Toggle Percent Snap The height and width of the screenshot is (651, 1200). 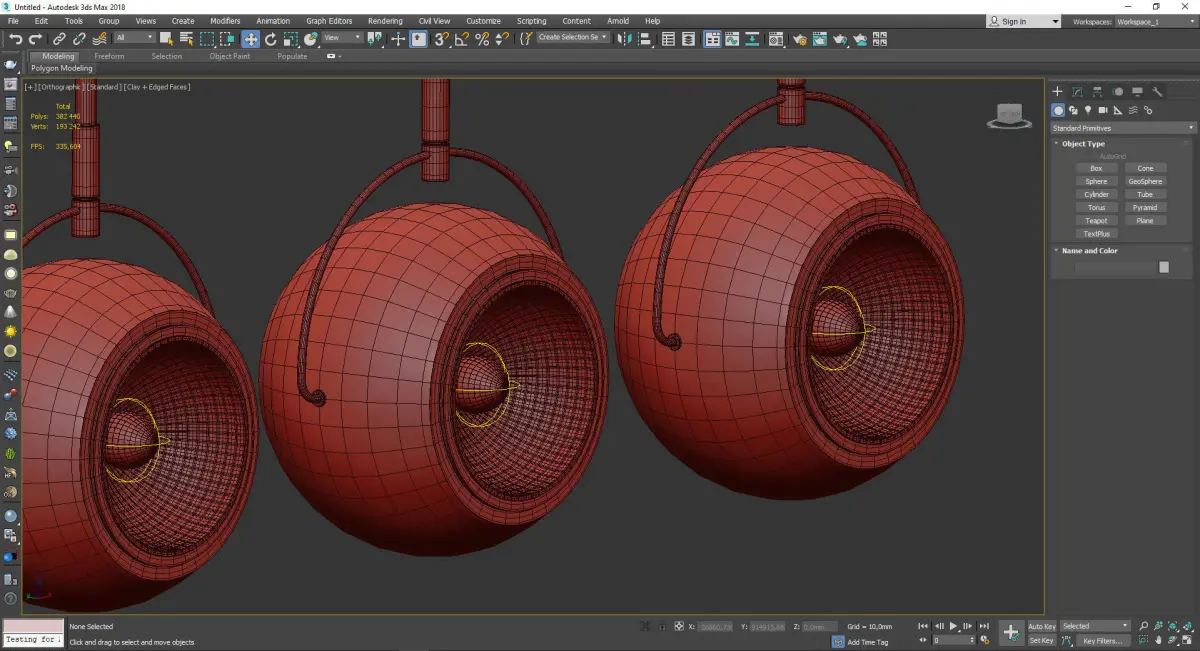[482, 39]
